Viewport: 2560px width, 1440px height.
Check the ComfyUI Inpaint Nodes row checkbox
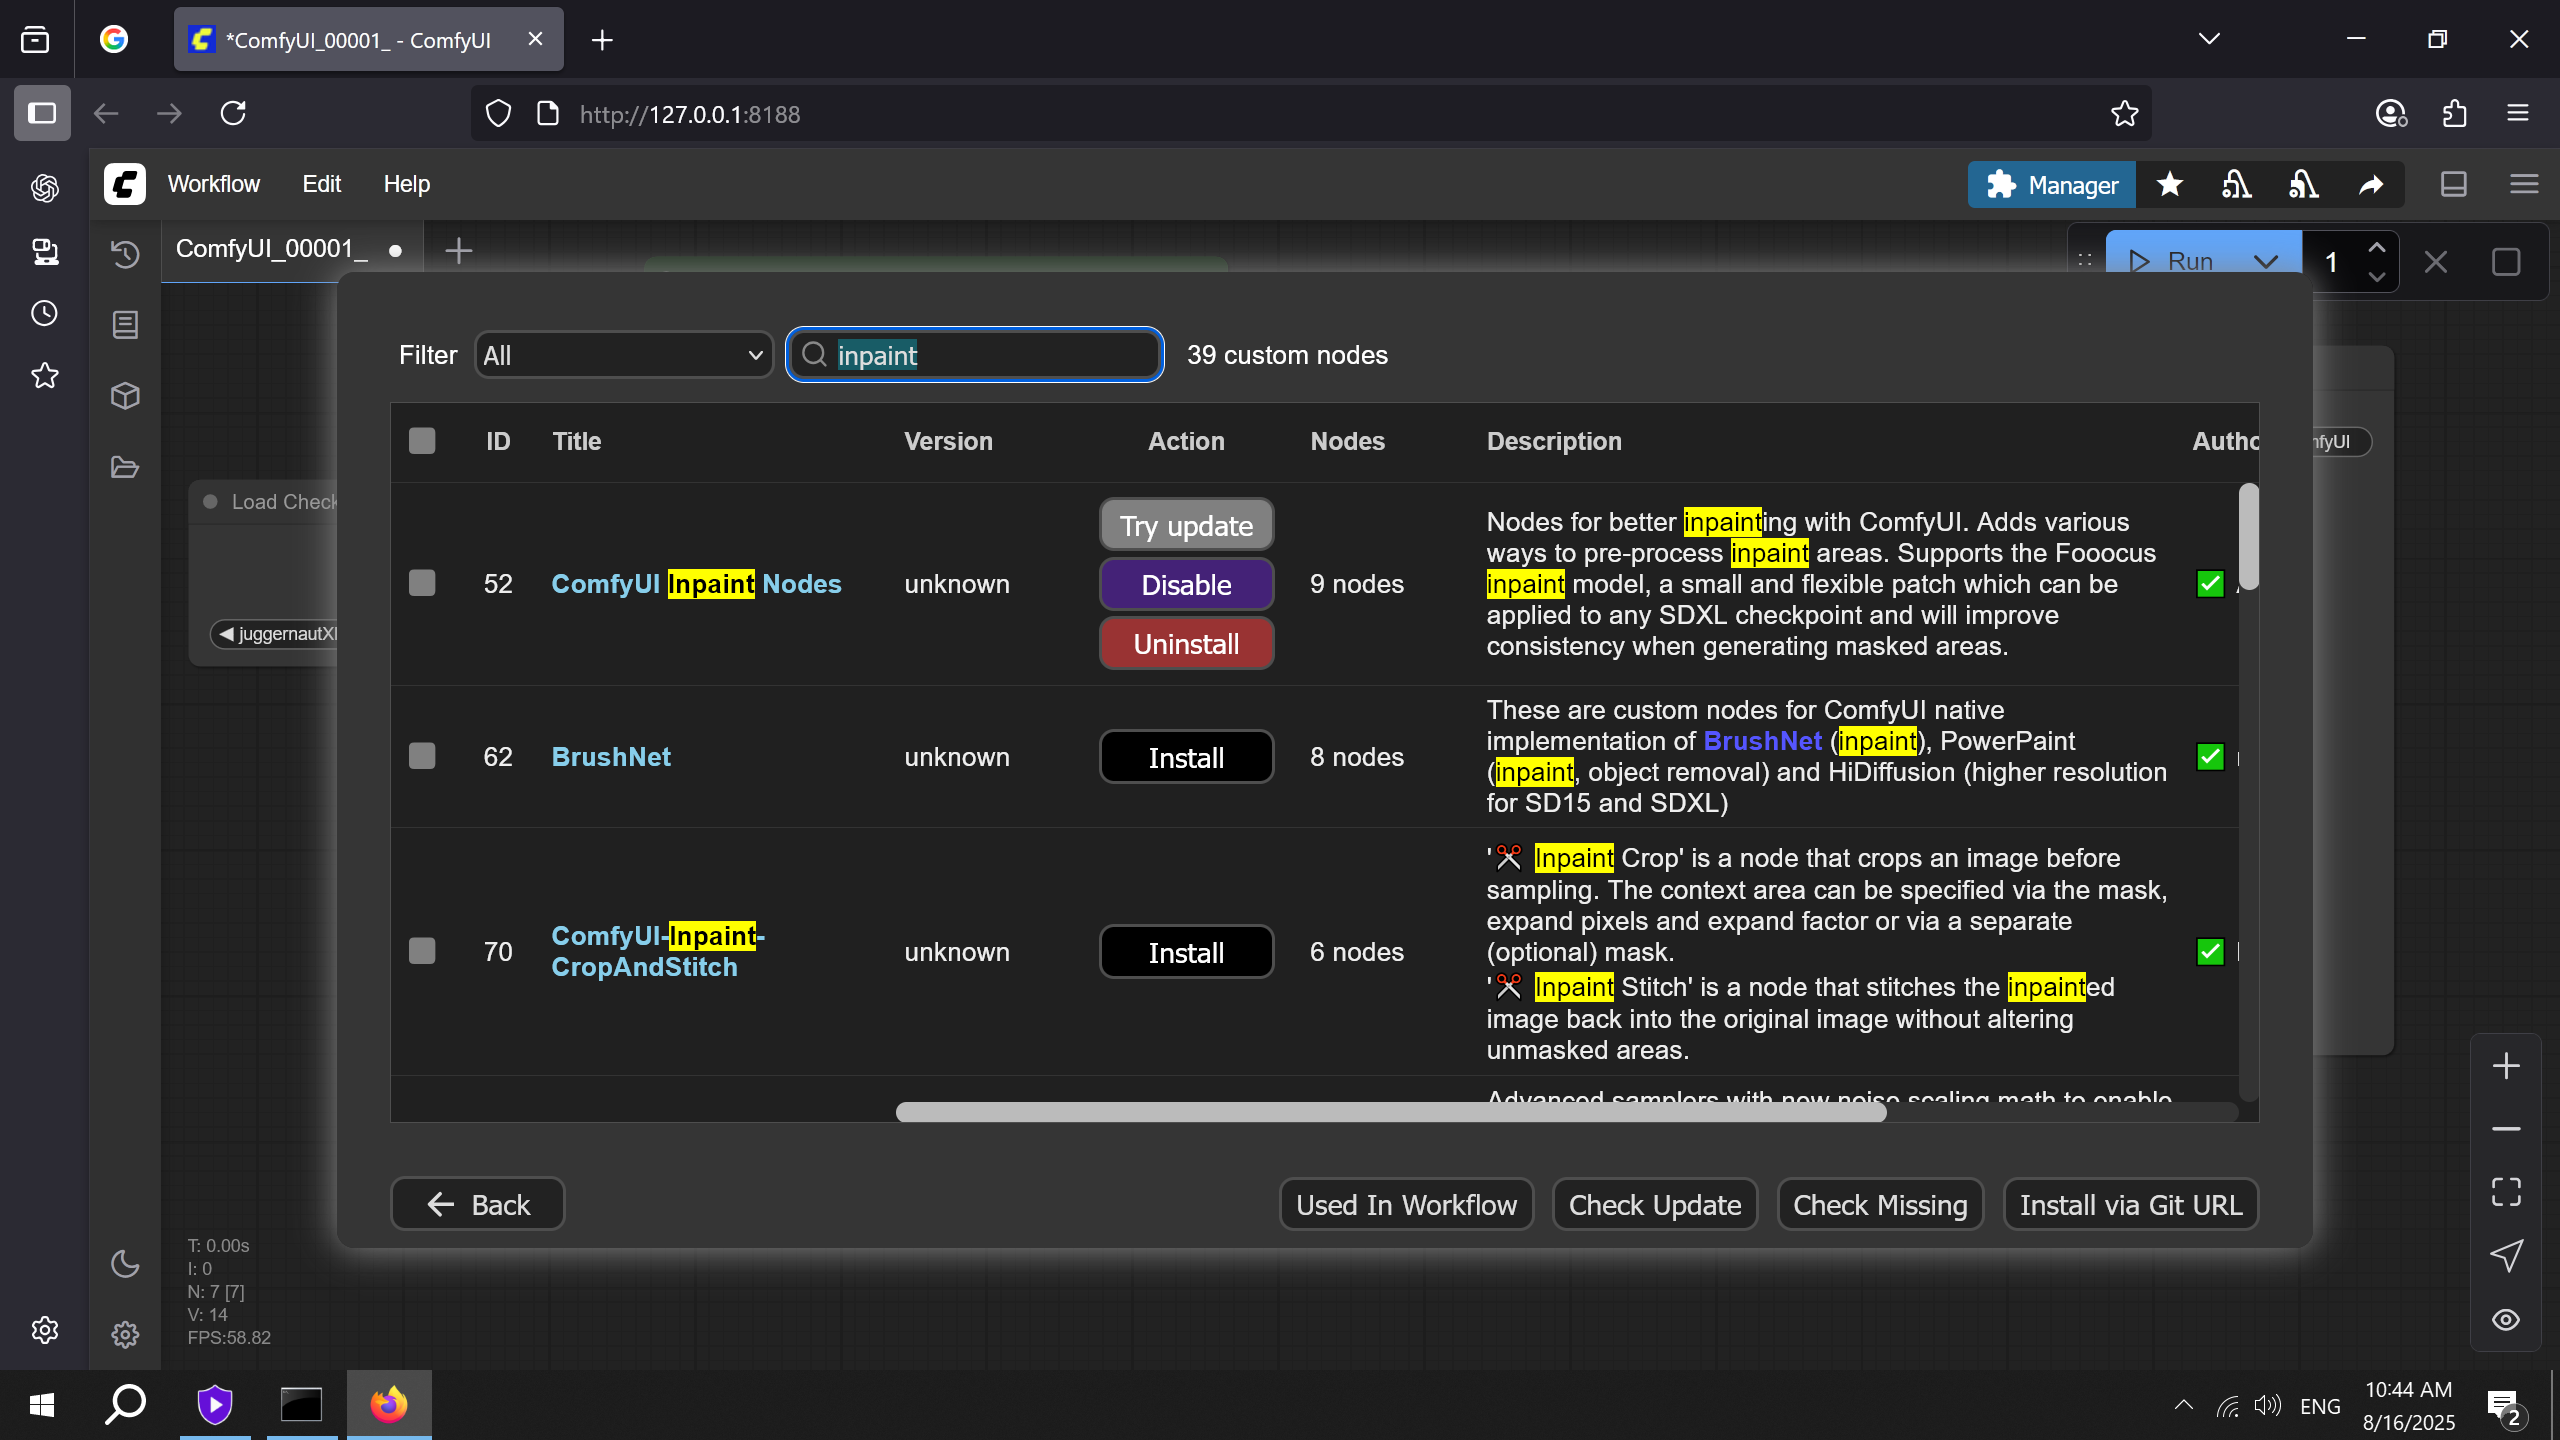click(x=422, y=583)
